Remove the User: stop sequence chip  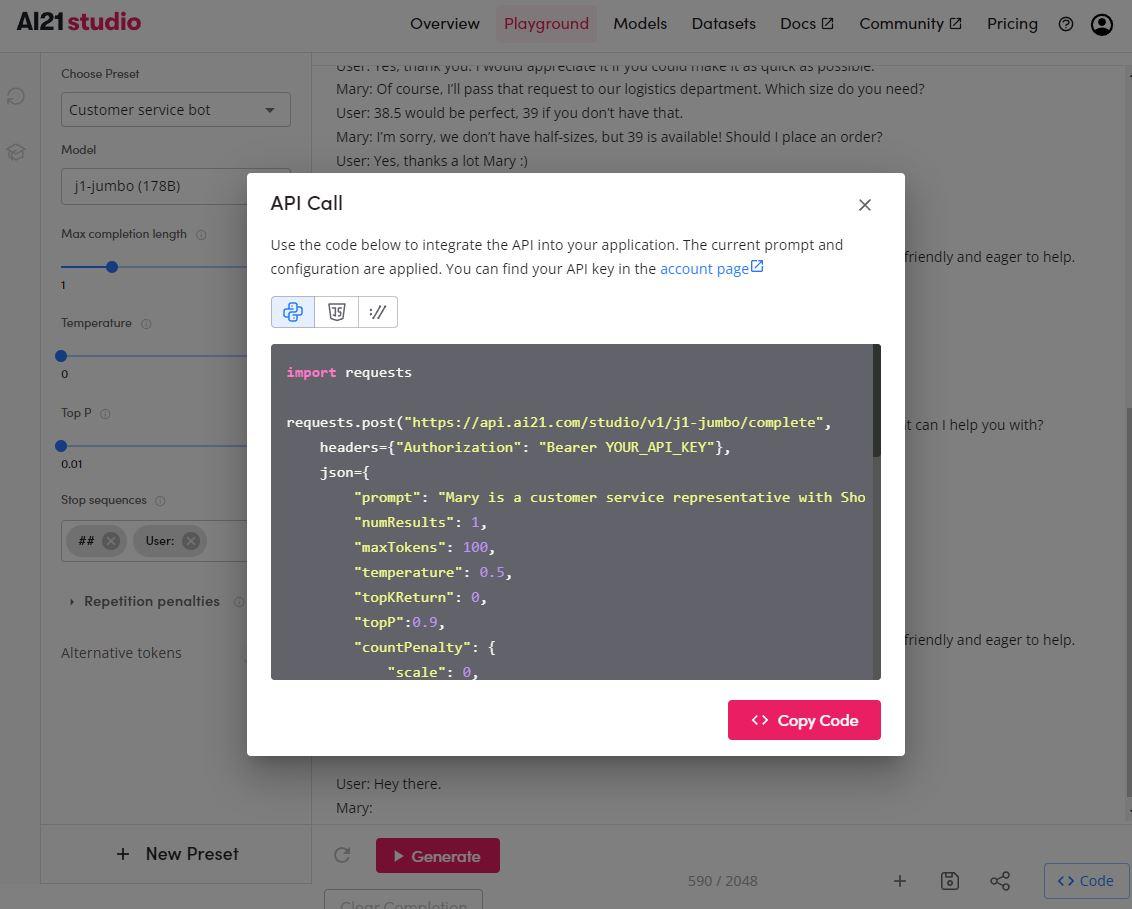click(x=191, y=541)
